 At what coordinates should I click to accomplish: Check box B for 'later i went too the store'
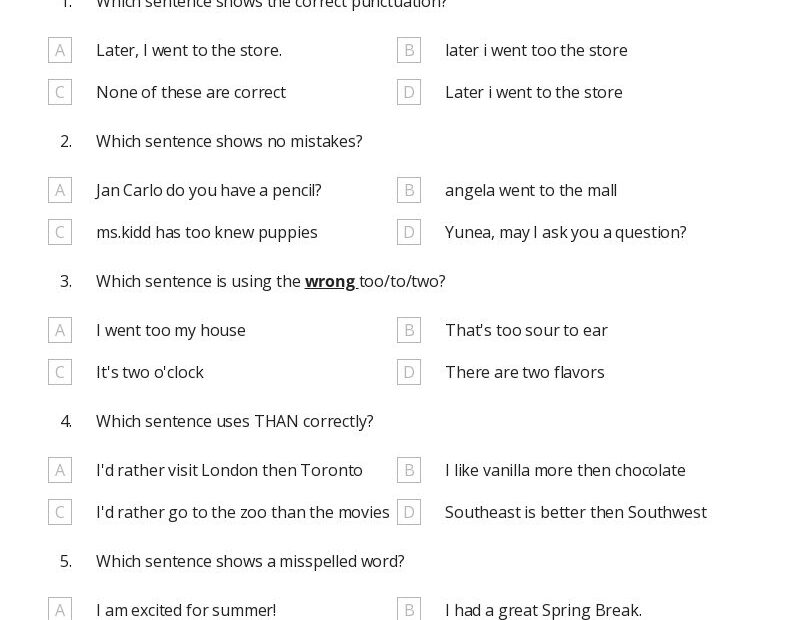(x=409, y=50)
